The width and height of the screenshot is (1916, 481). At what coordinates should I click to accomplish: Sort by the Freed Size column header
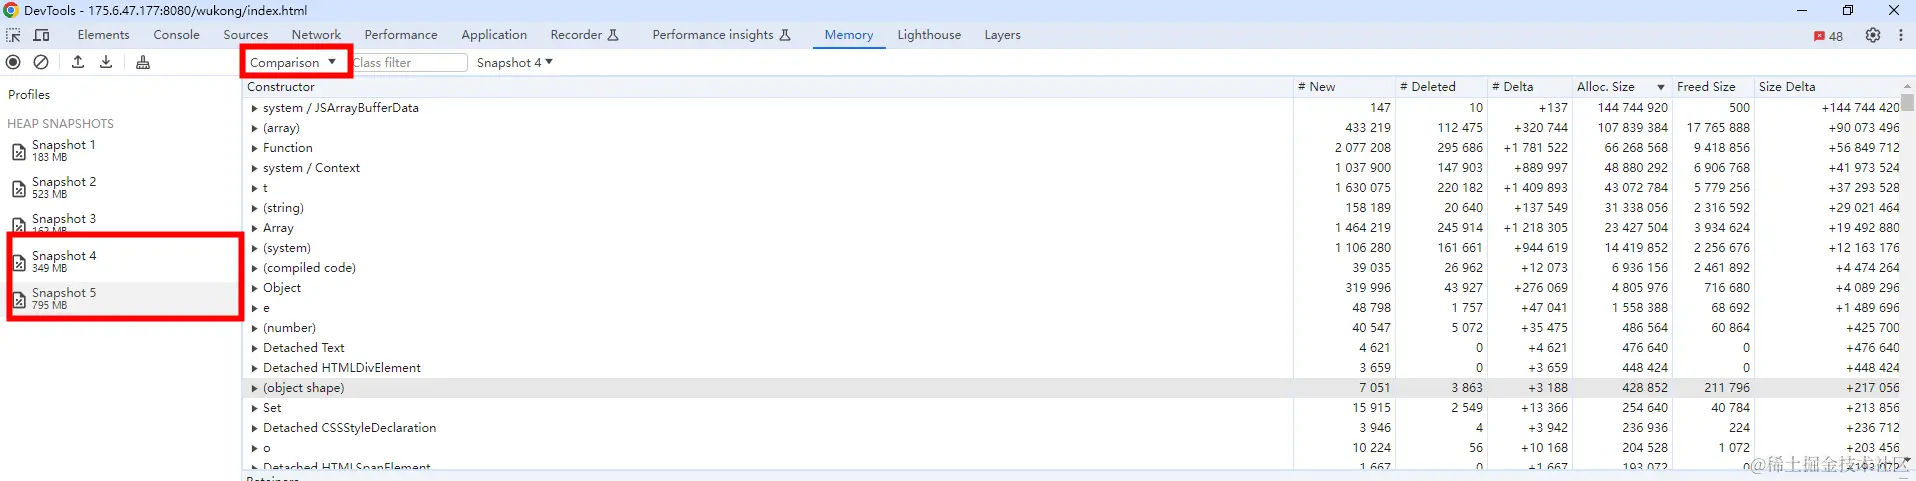pos(1713,87)
